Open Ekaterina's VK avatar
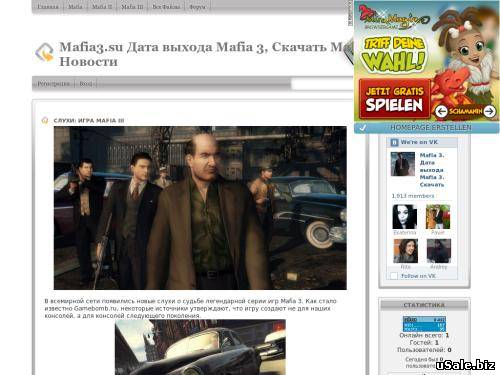Image resolution: width=500 pixels, height=375 pixels. (x=405, y=217)
